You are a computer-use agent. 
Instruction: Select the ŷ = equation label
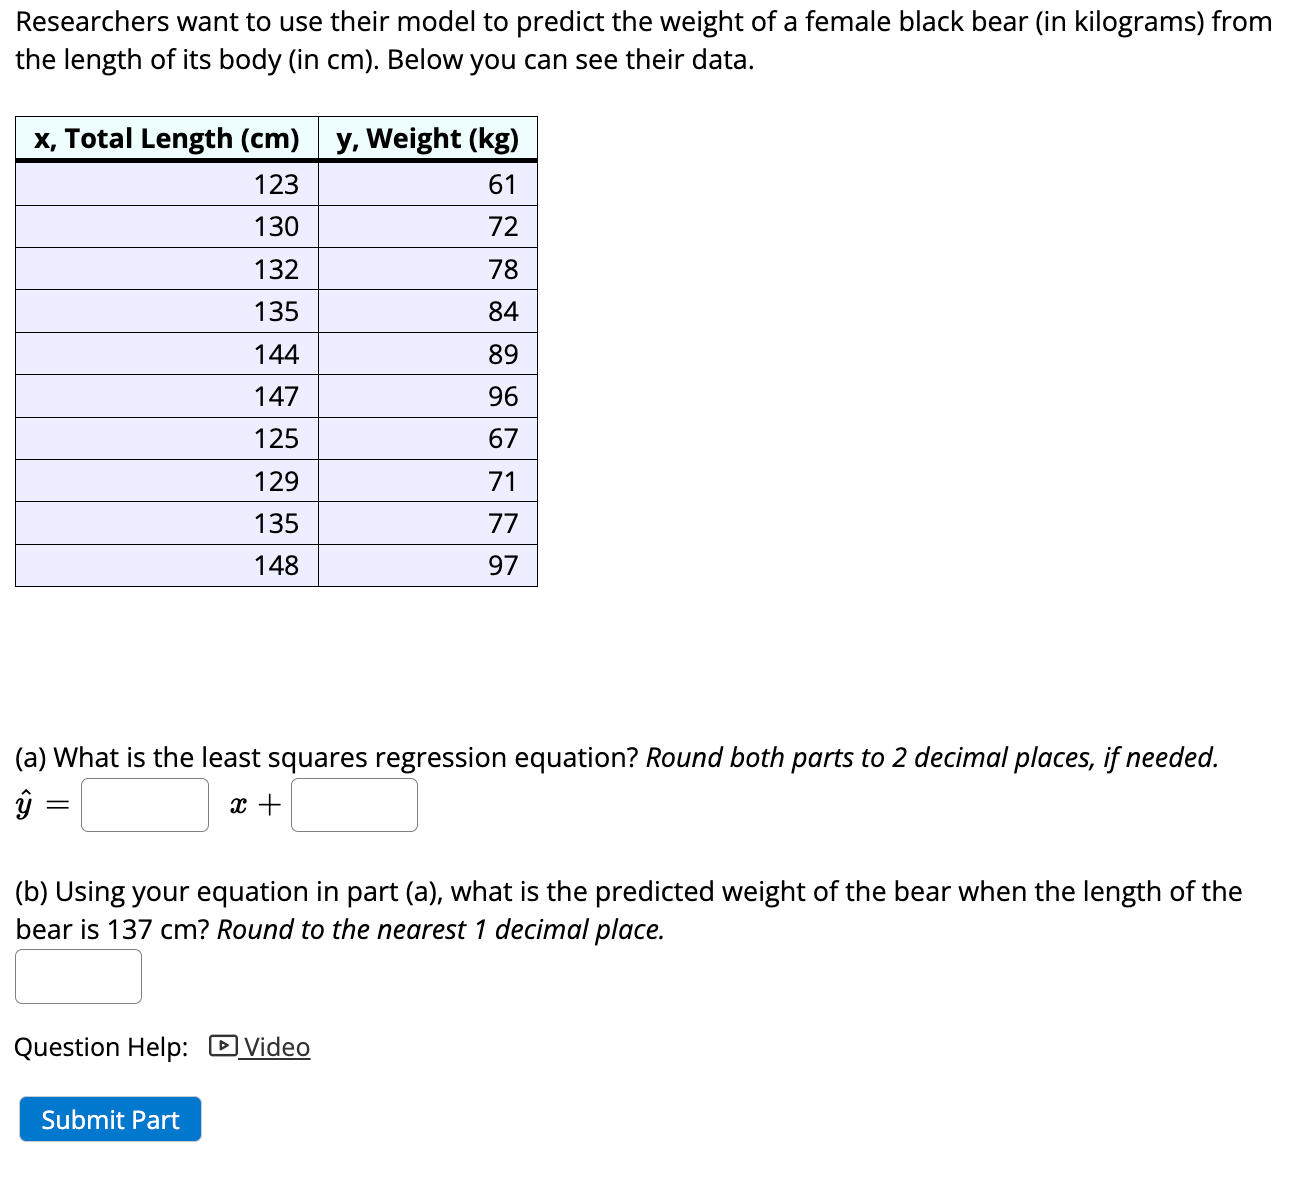point(40,804)
